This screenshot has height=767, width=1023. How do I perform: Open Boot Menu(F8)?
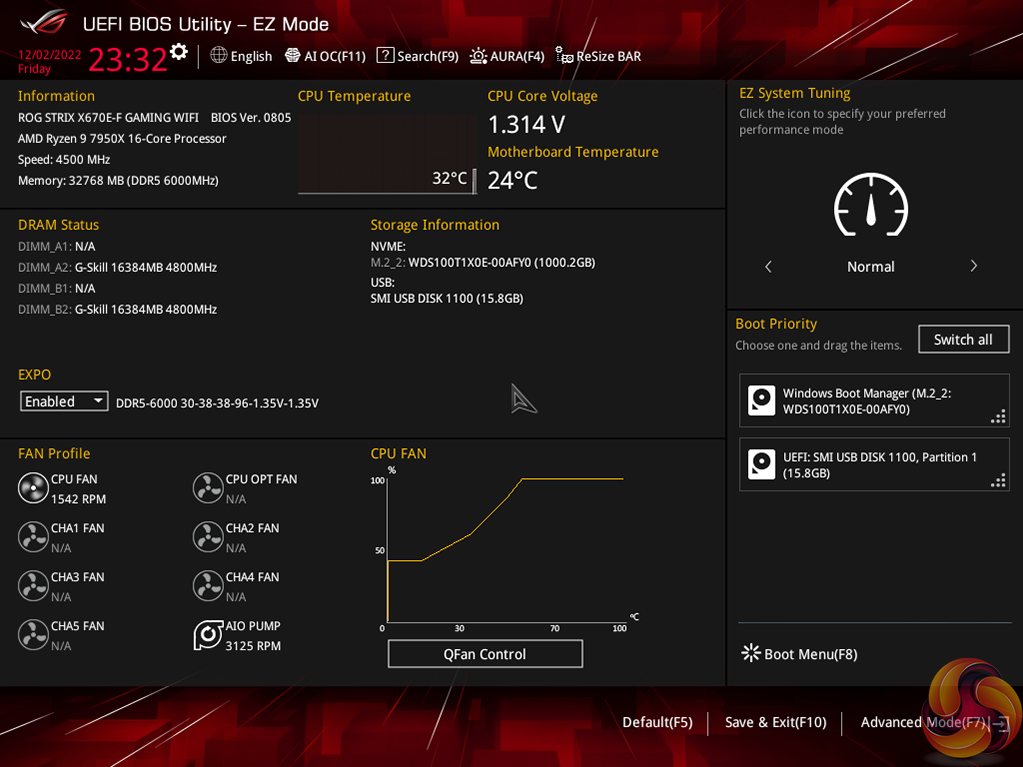pos(799,654)
